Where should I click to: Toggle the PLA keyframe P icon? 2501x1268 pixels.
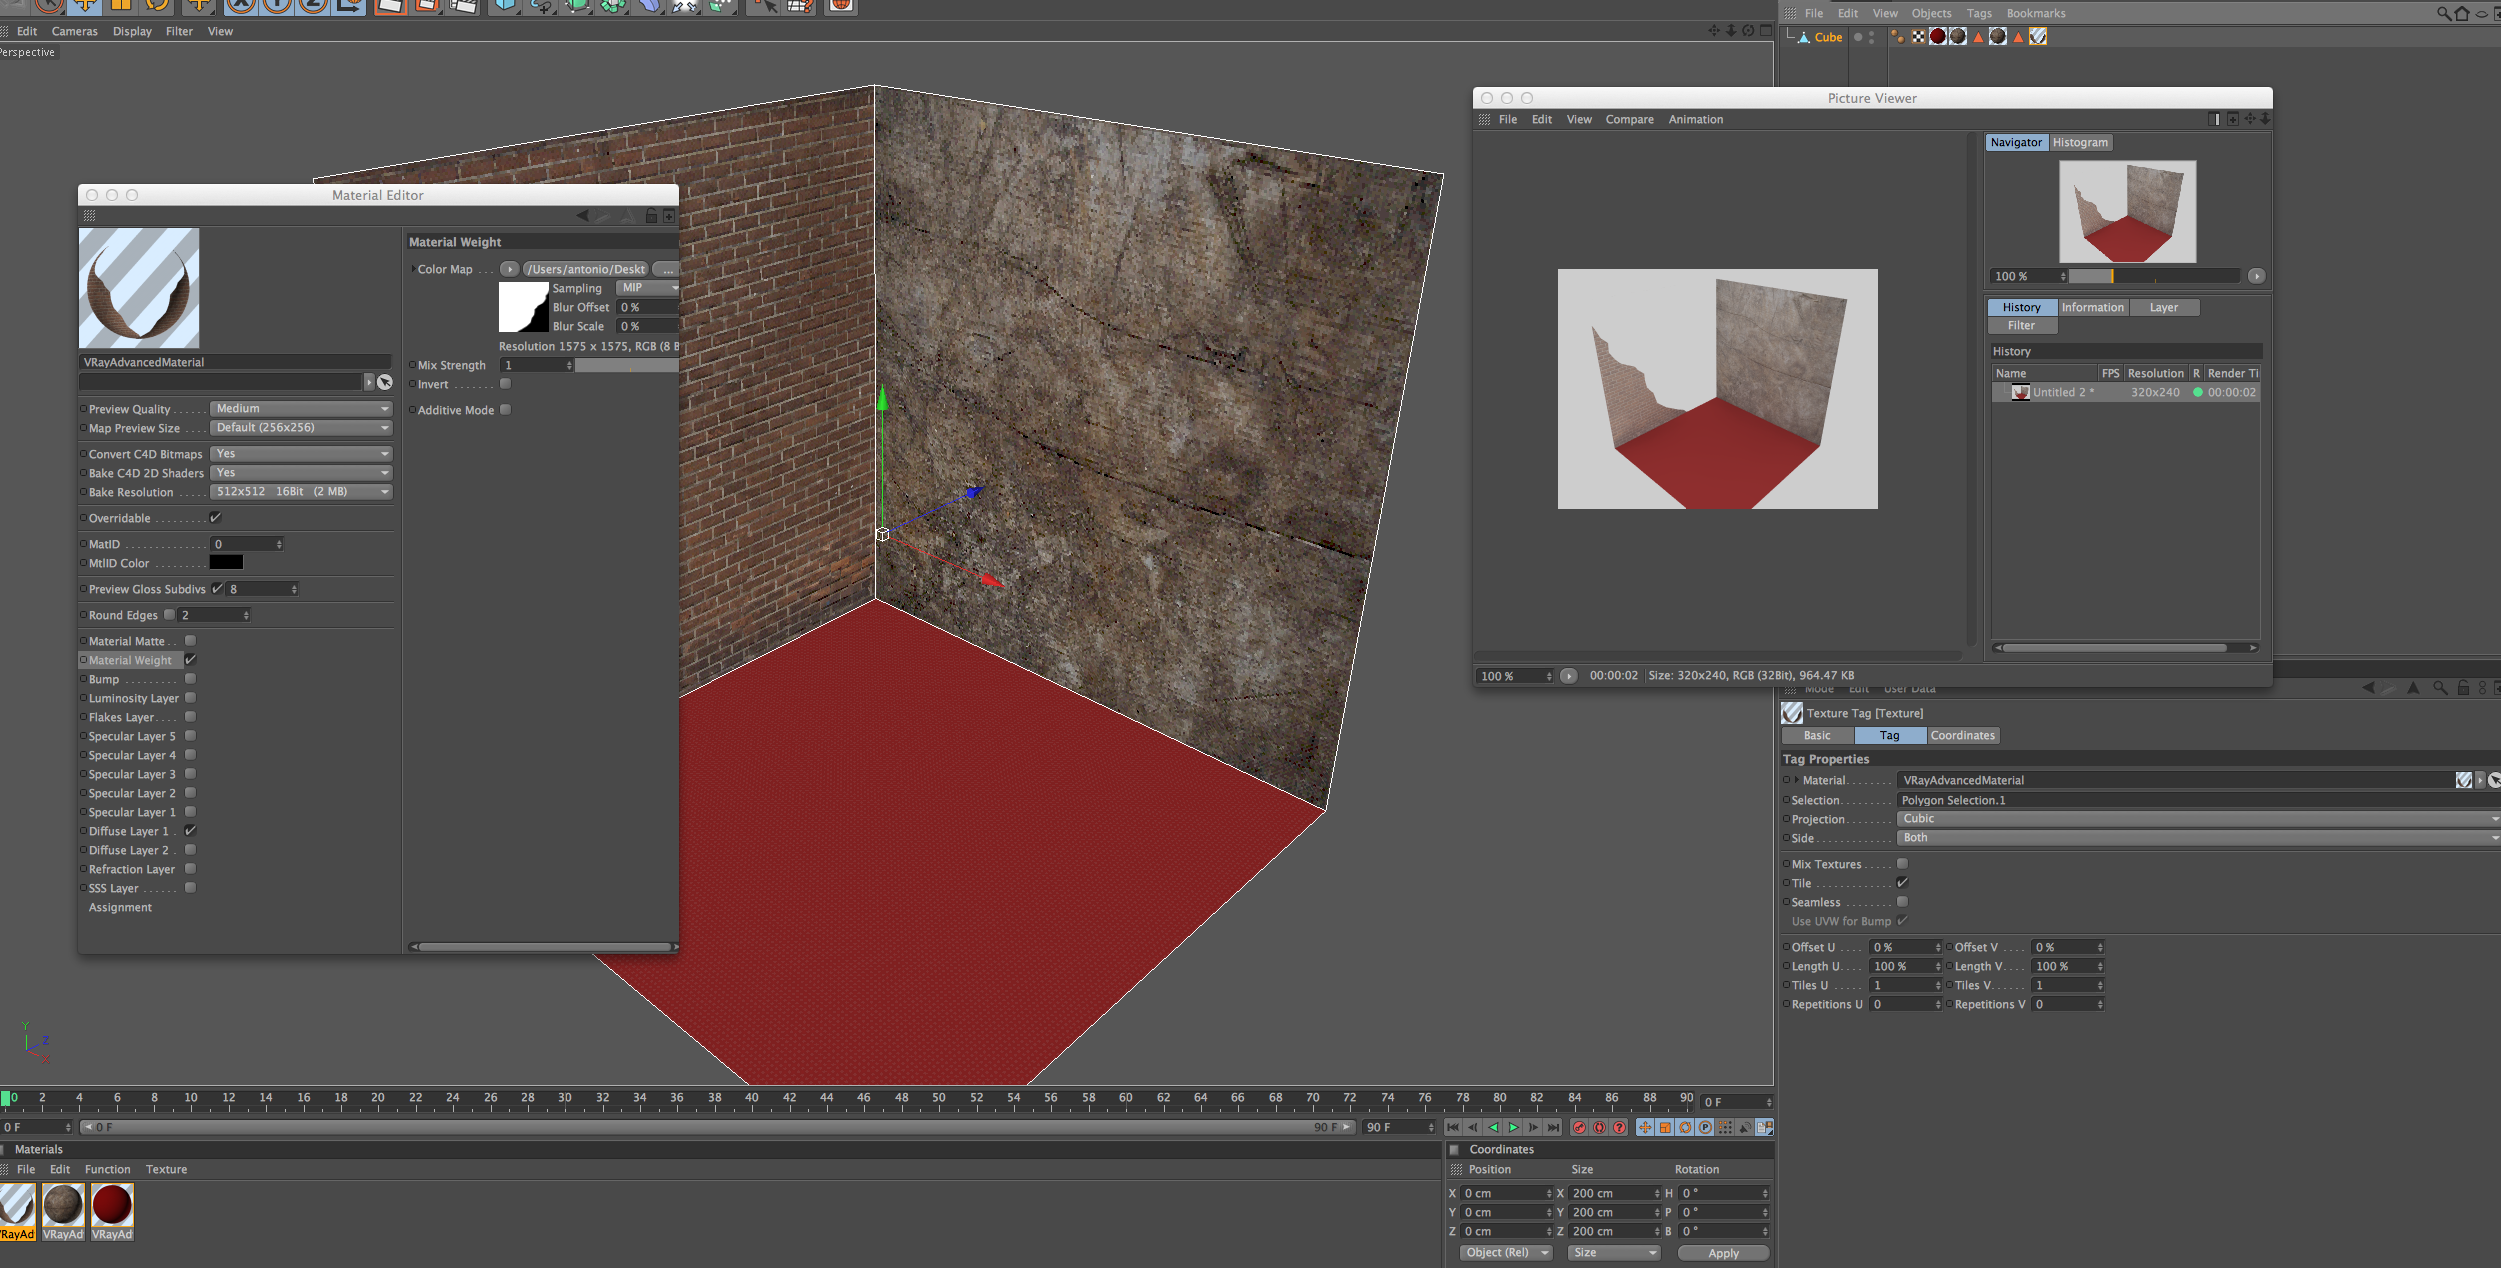pyautogui.click(x=1705, y=1127)
